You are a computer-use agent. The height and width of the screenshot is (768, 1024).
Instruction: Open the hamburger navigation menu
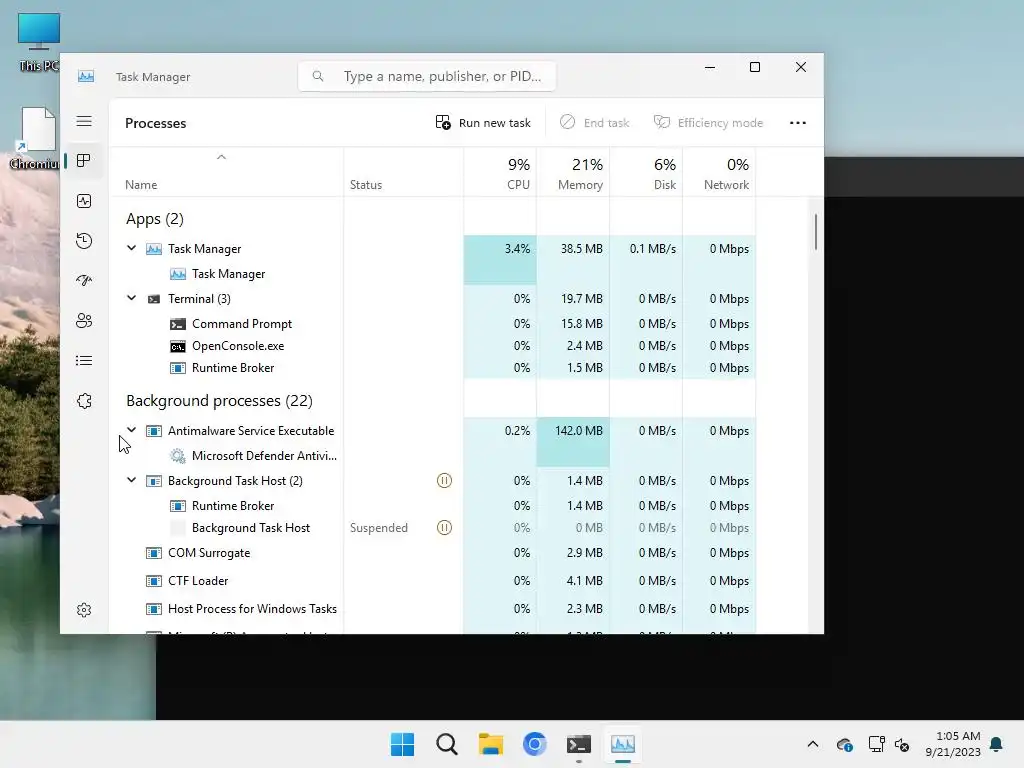[84, 121]
